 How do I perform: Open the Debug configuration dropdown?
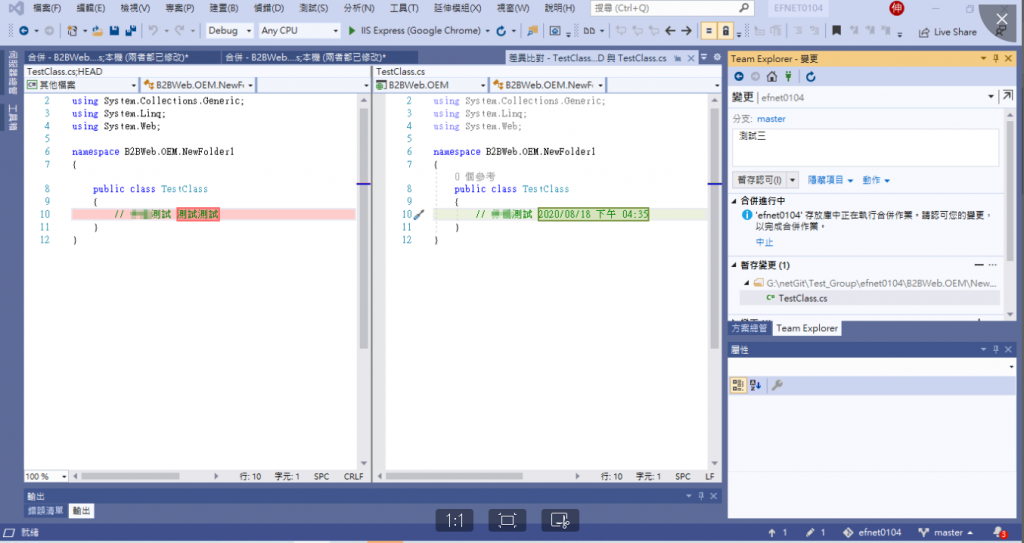[x=229, y=31]
